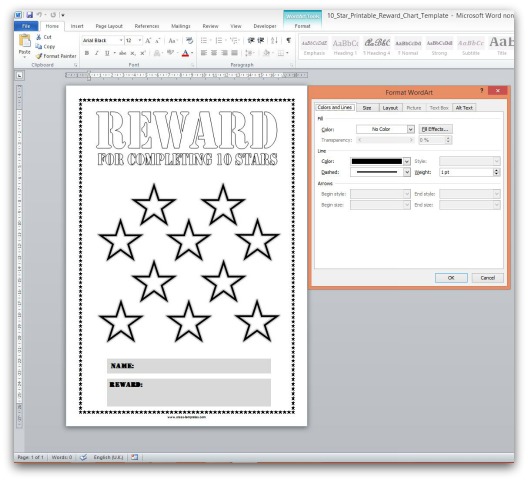Open Format WordArt dialog help
The image size is (528, 481).
482,91
